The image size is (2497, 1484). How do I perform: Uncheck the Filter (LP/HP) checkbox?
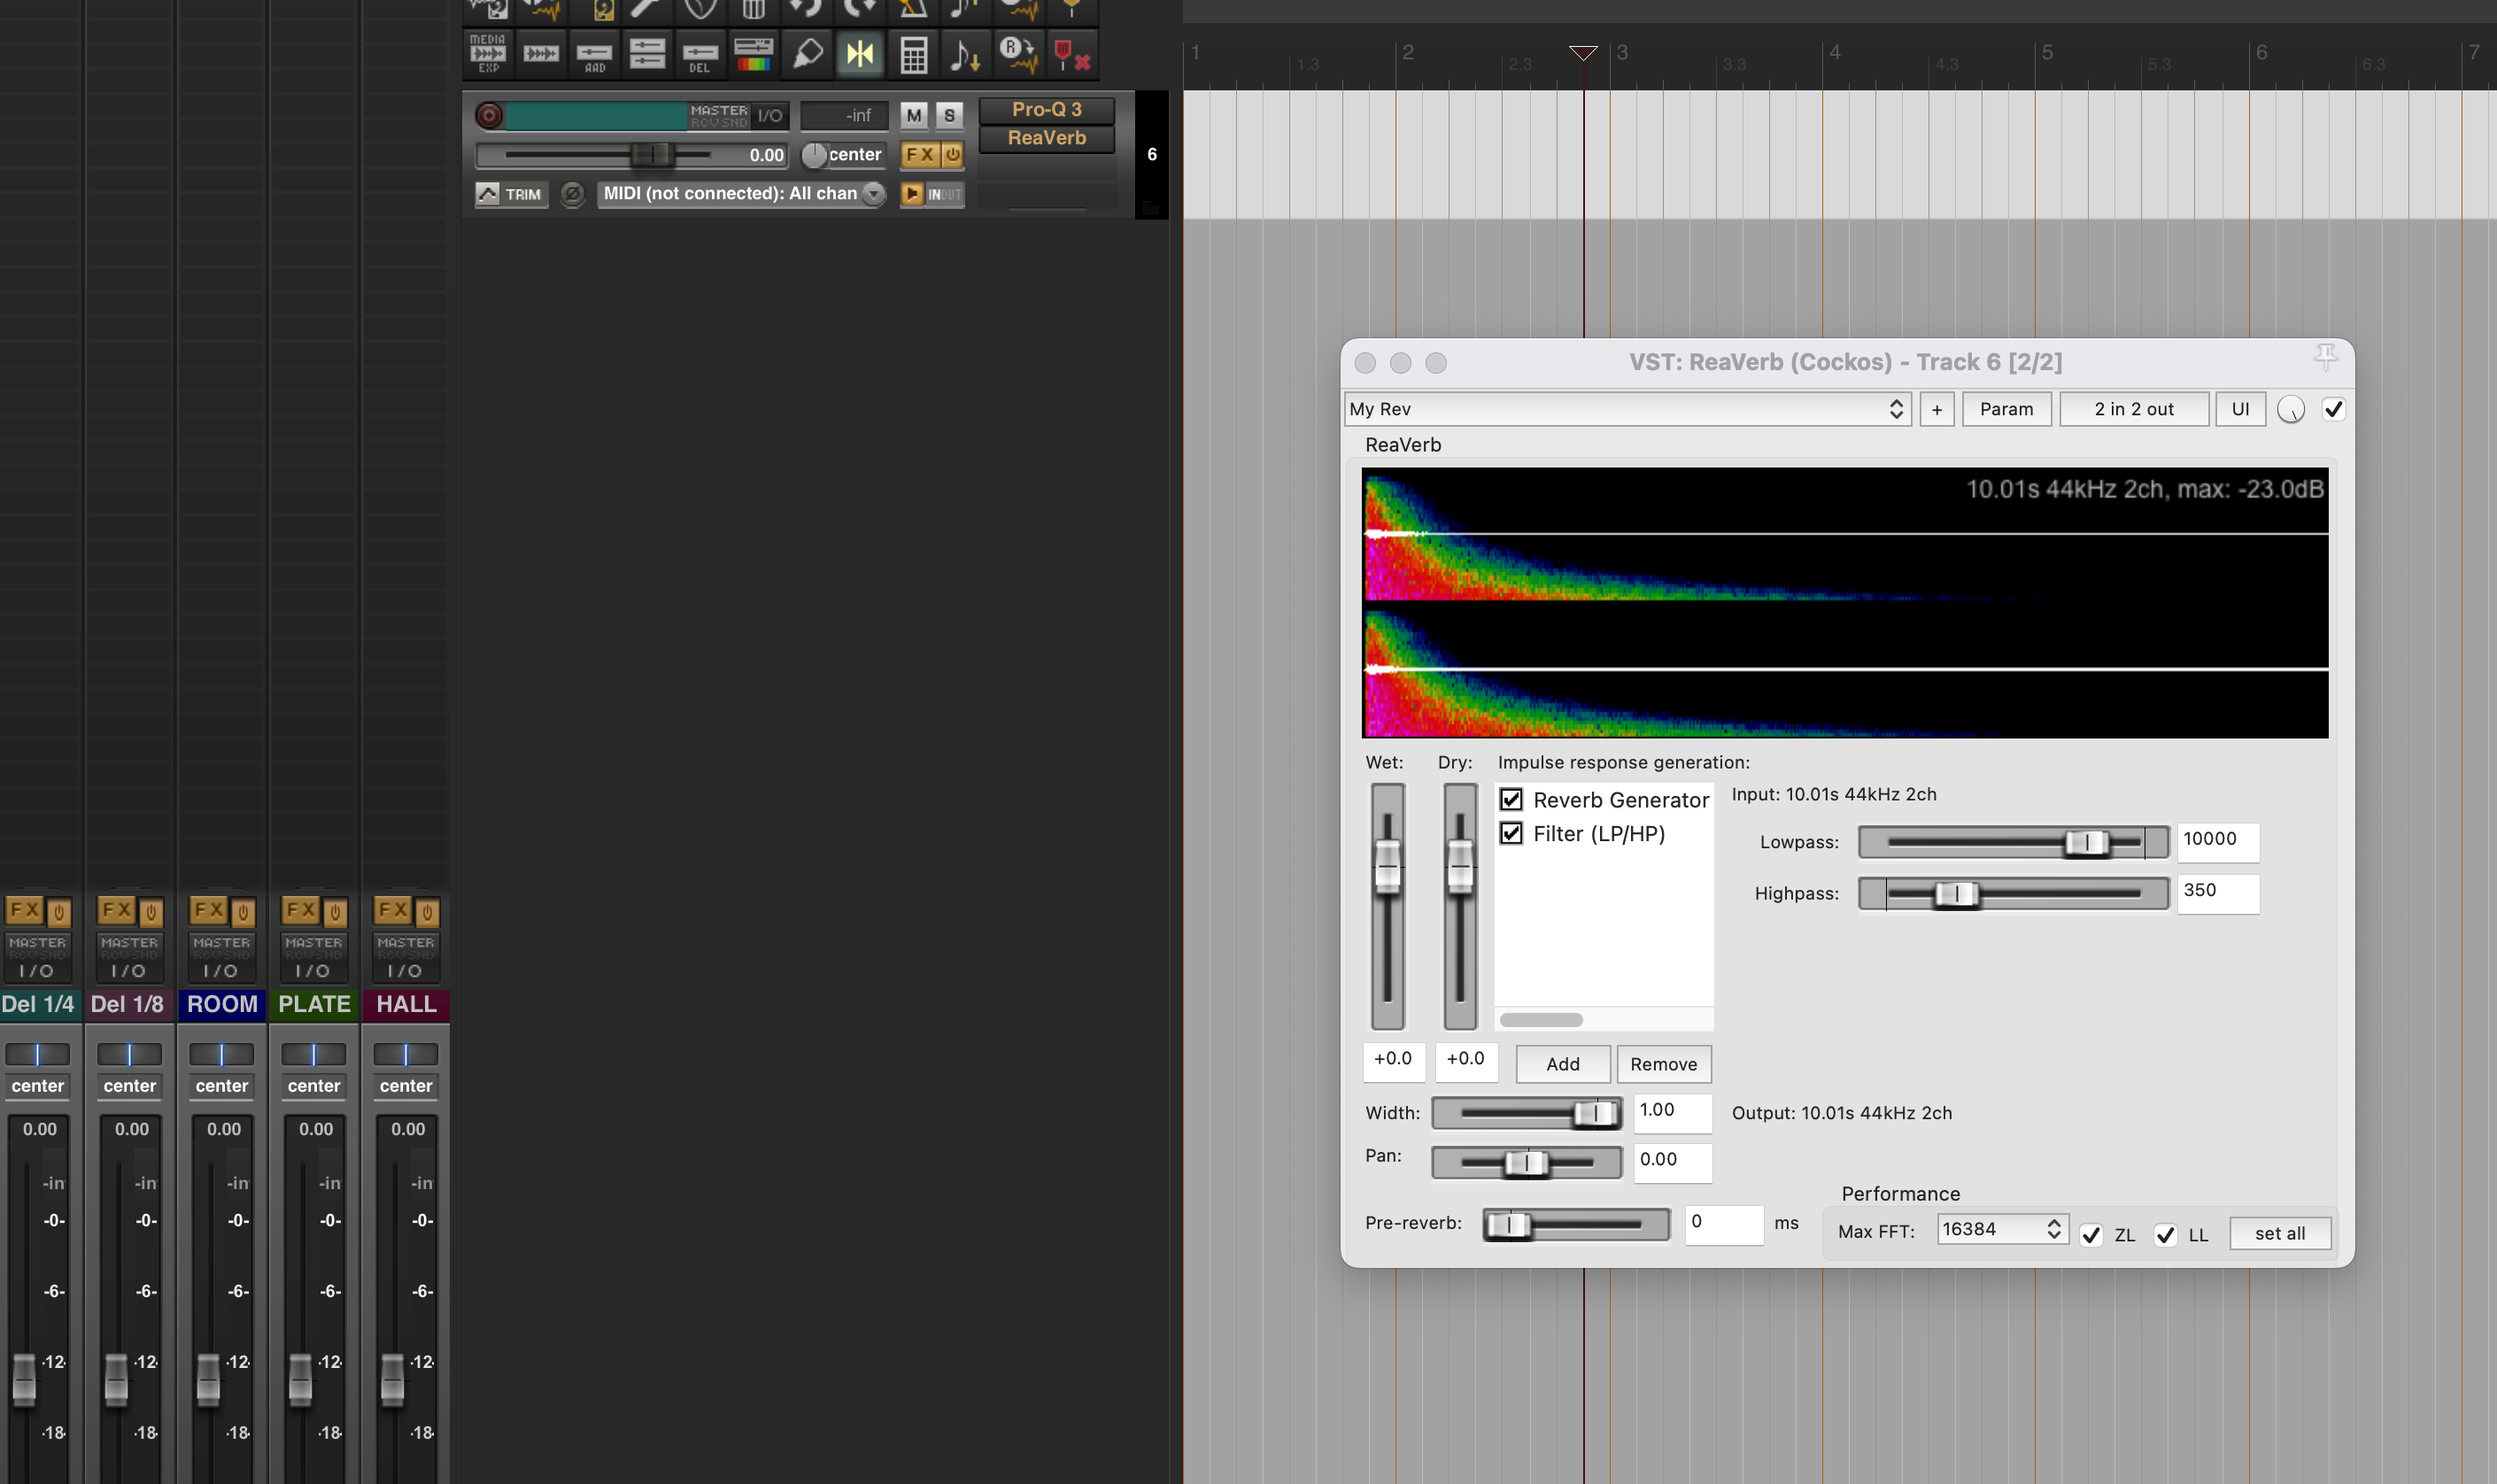point(1511,834)
